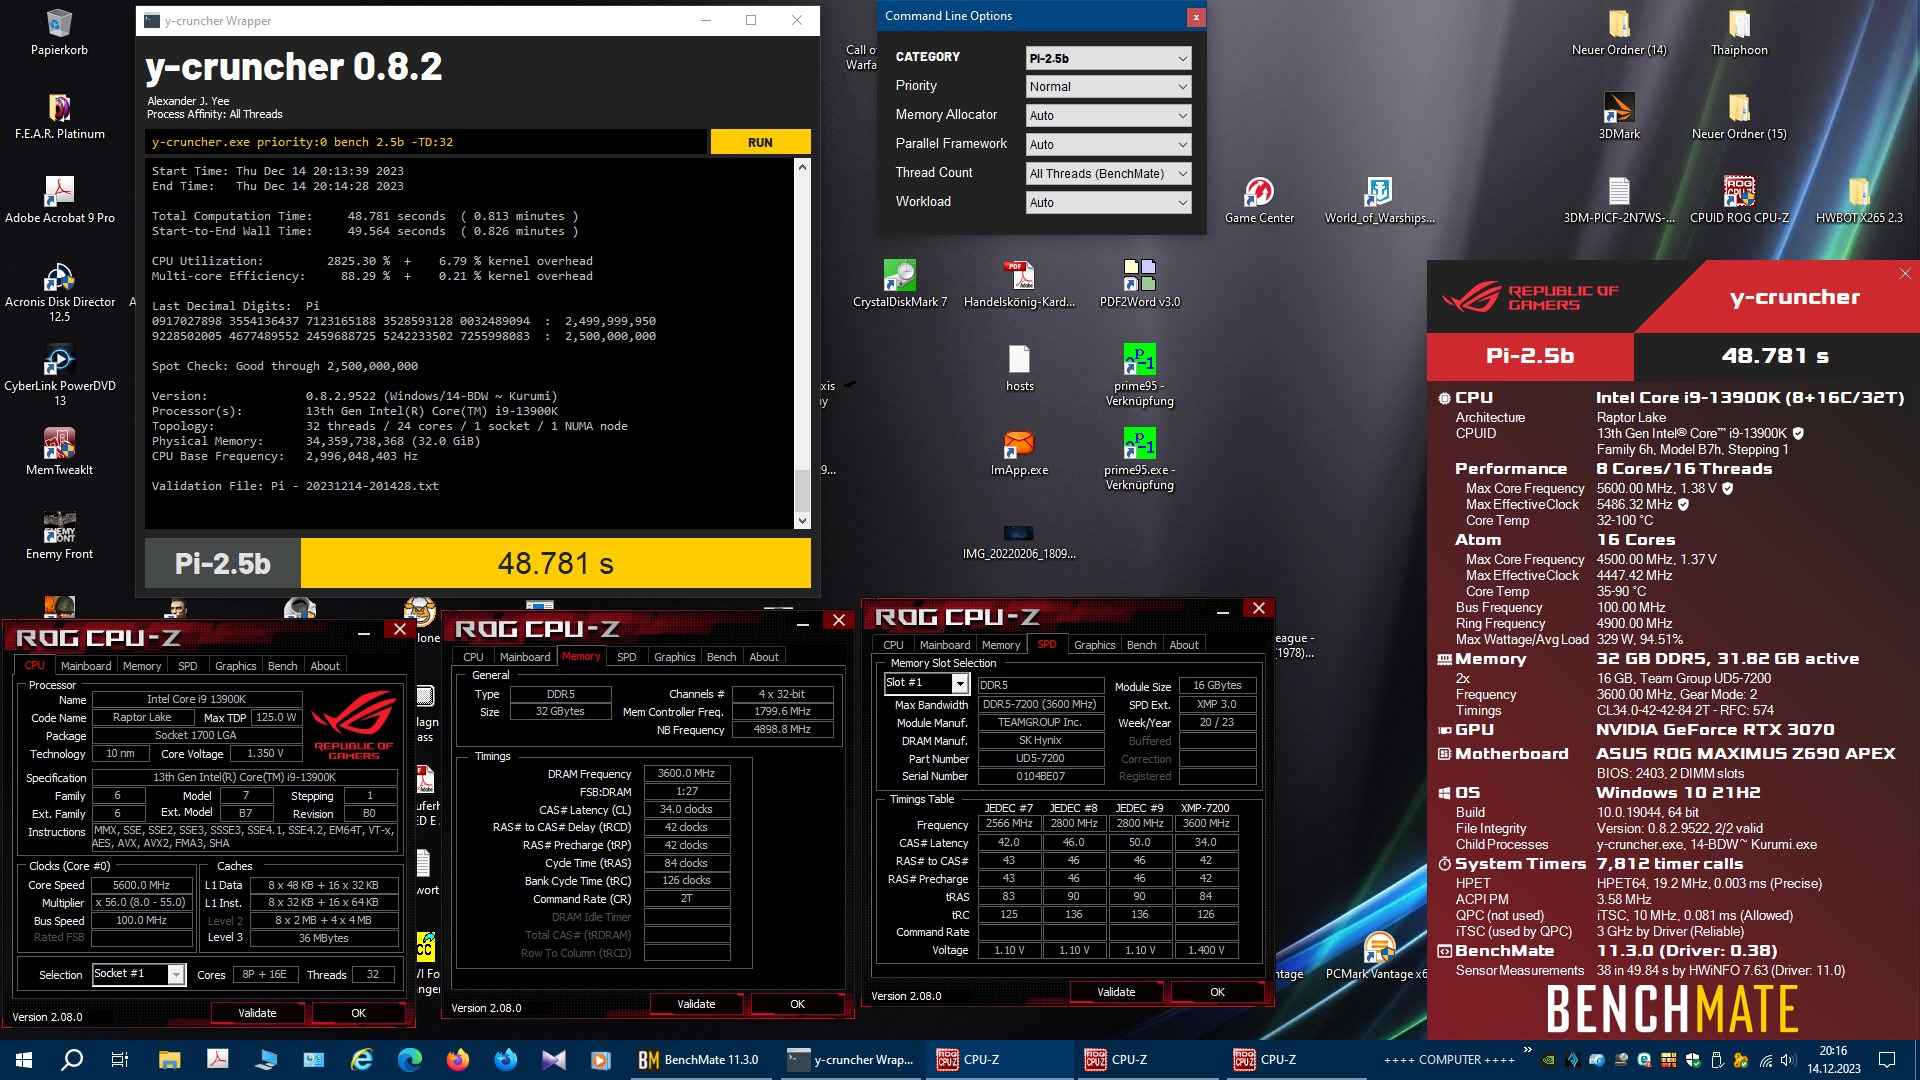This screenshot has height=1080, width=1920.
Task: Select Graphics tab in middle CPU-Z window
Action: [x=675, y=657]
